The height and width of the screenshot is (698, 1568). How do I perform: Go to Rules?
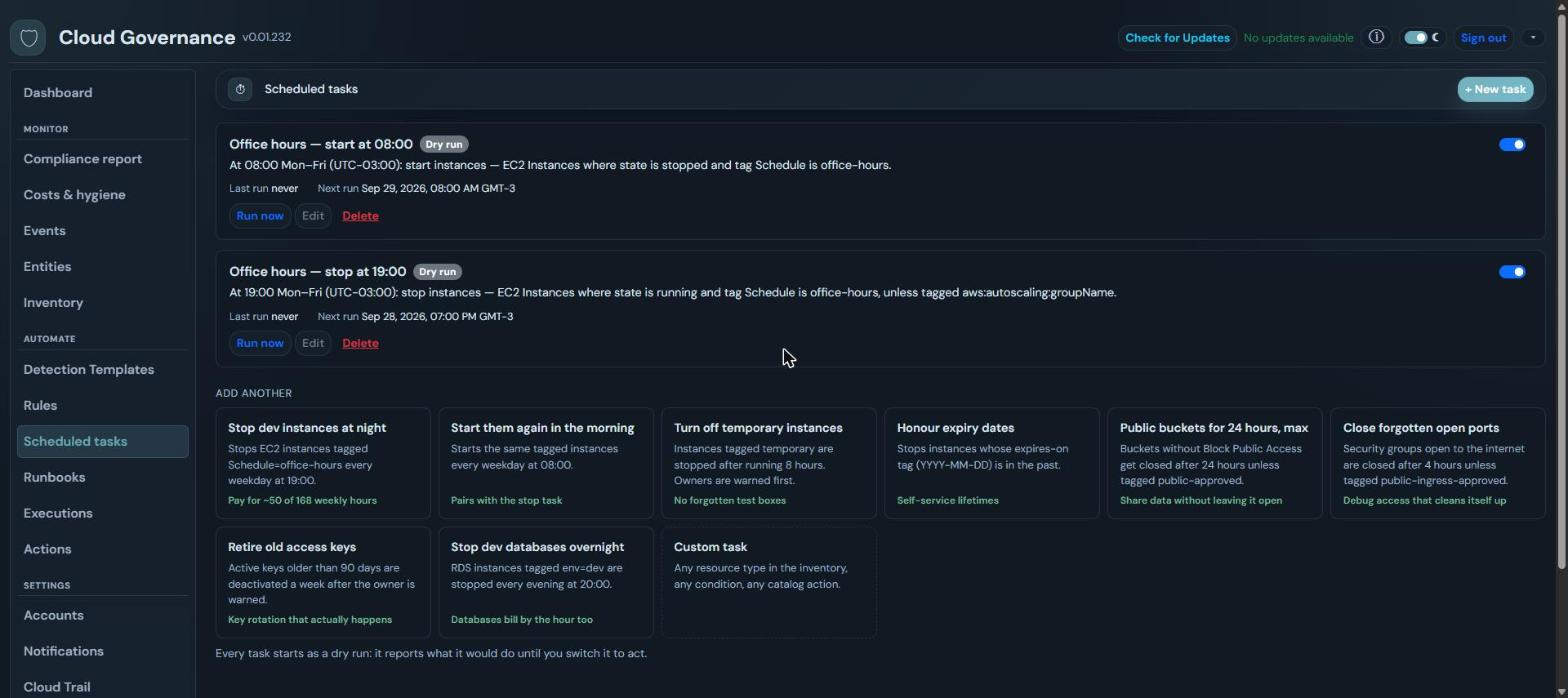[x=103, y=406]
